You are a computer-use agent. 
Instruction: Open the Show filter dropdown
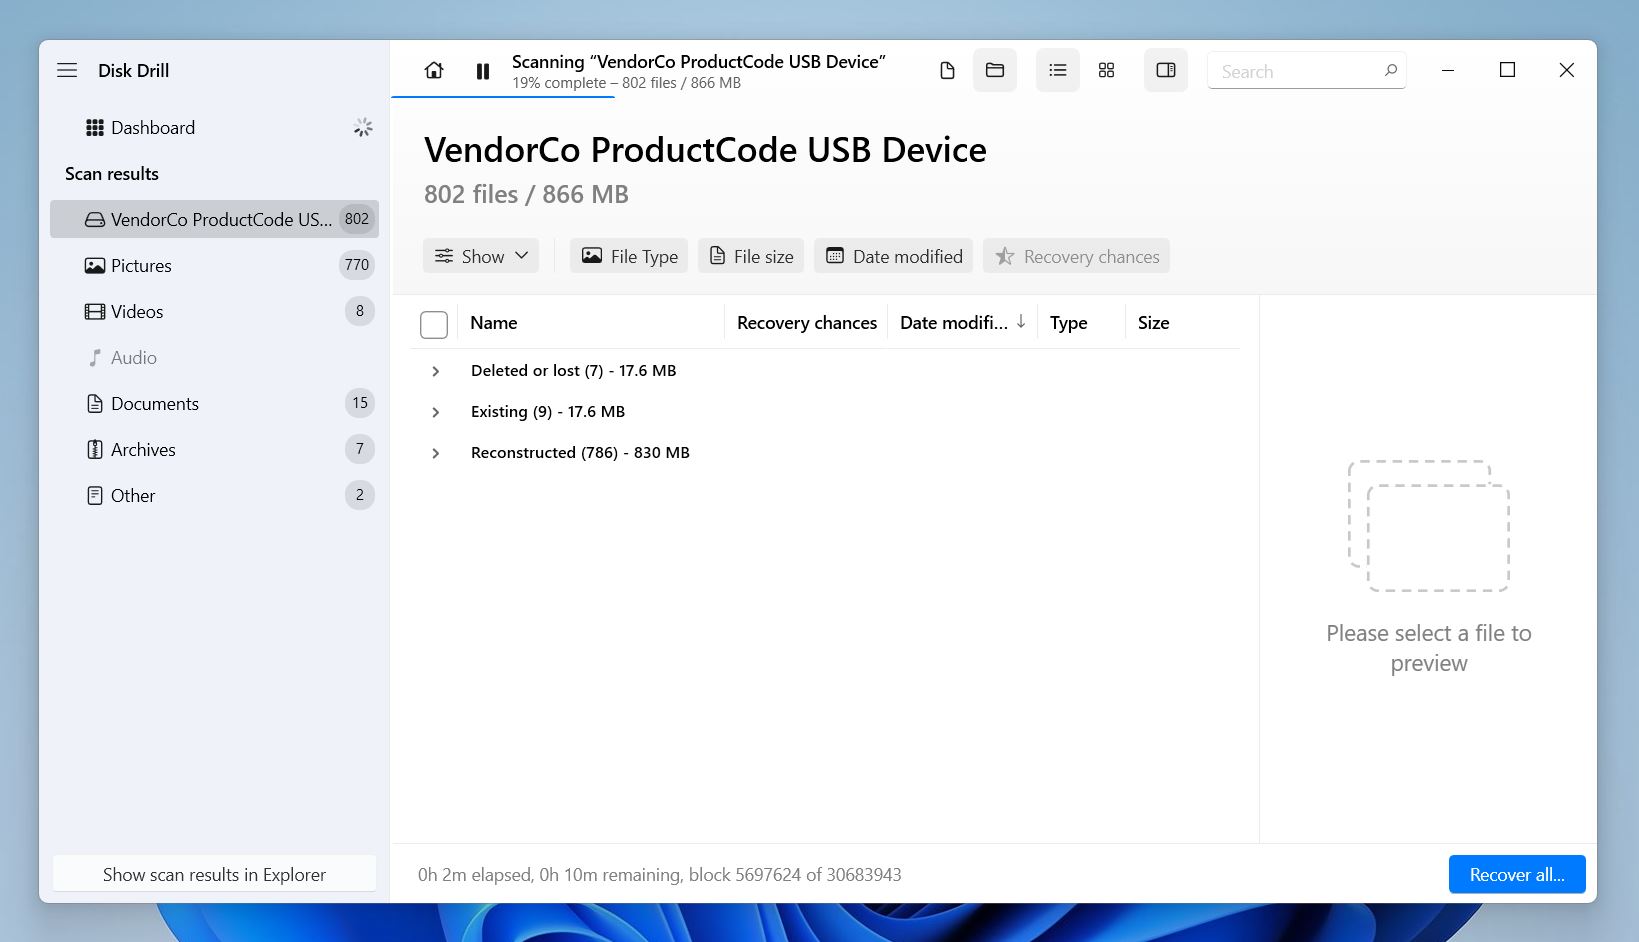[x=481, y=256]
